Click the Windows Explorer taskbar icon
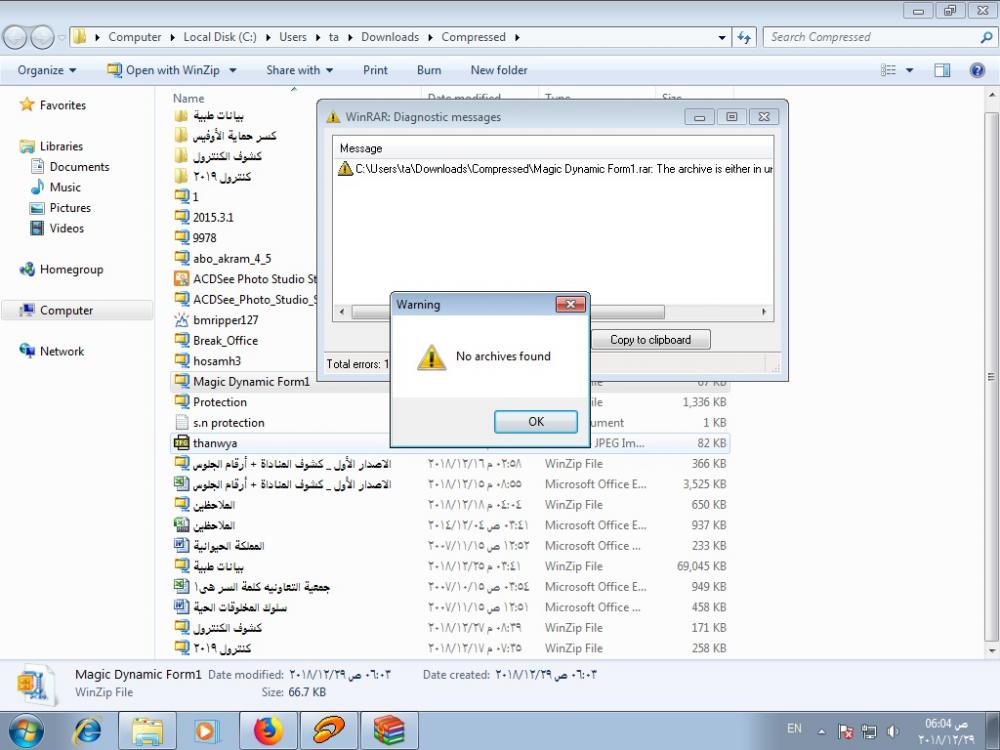 click(147, 731)
